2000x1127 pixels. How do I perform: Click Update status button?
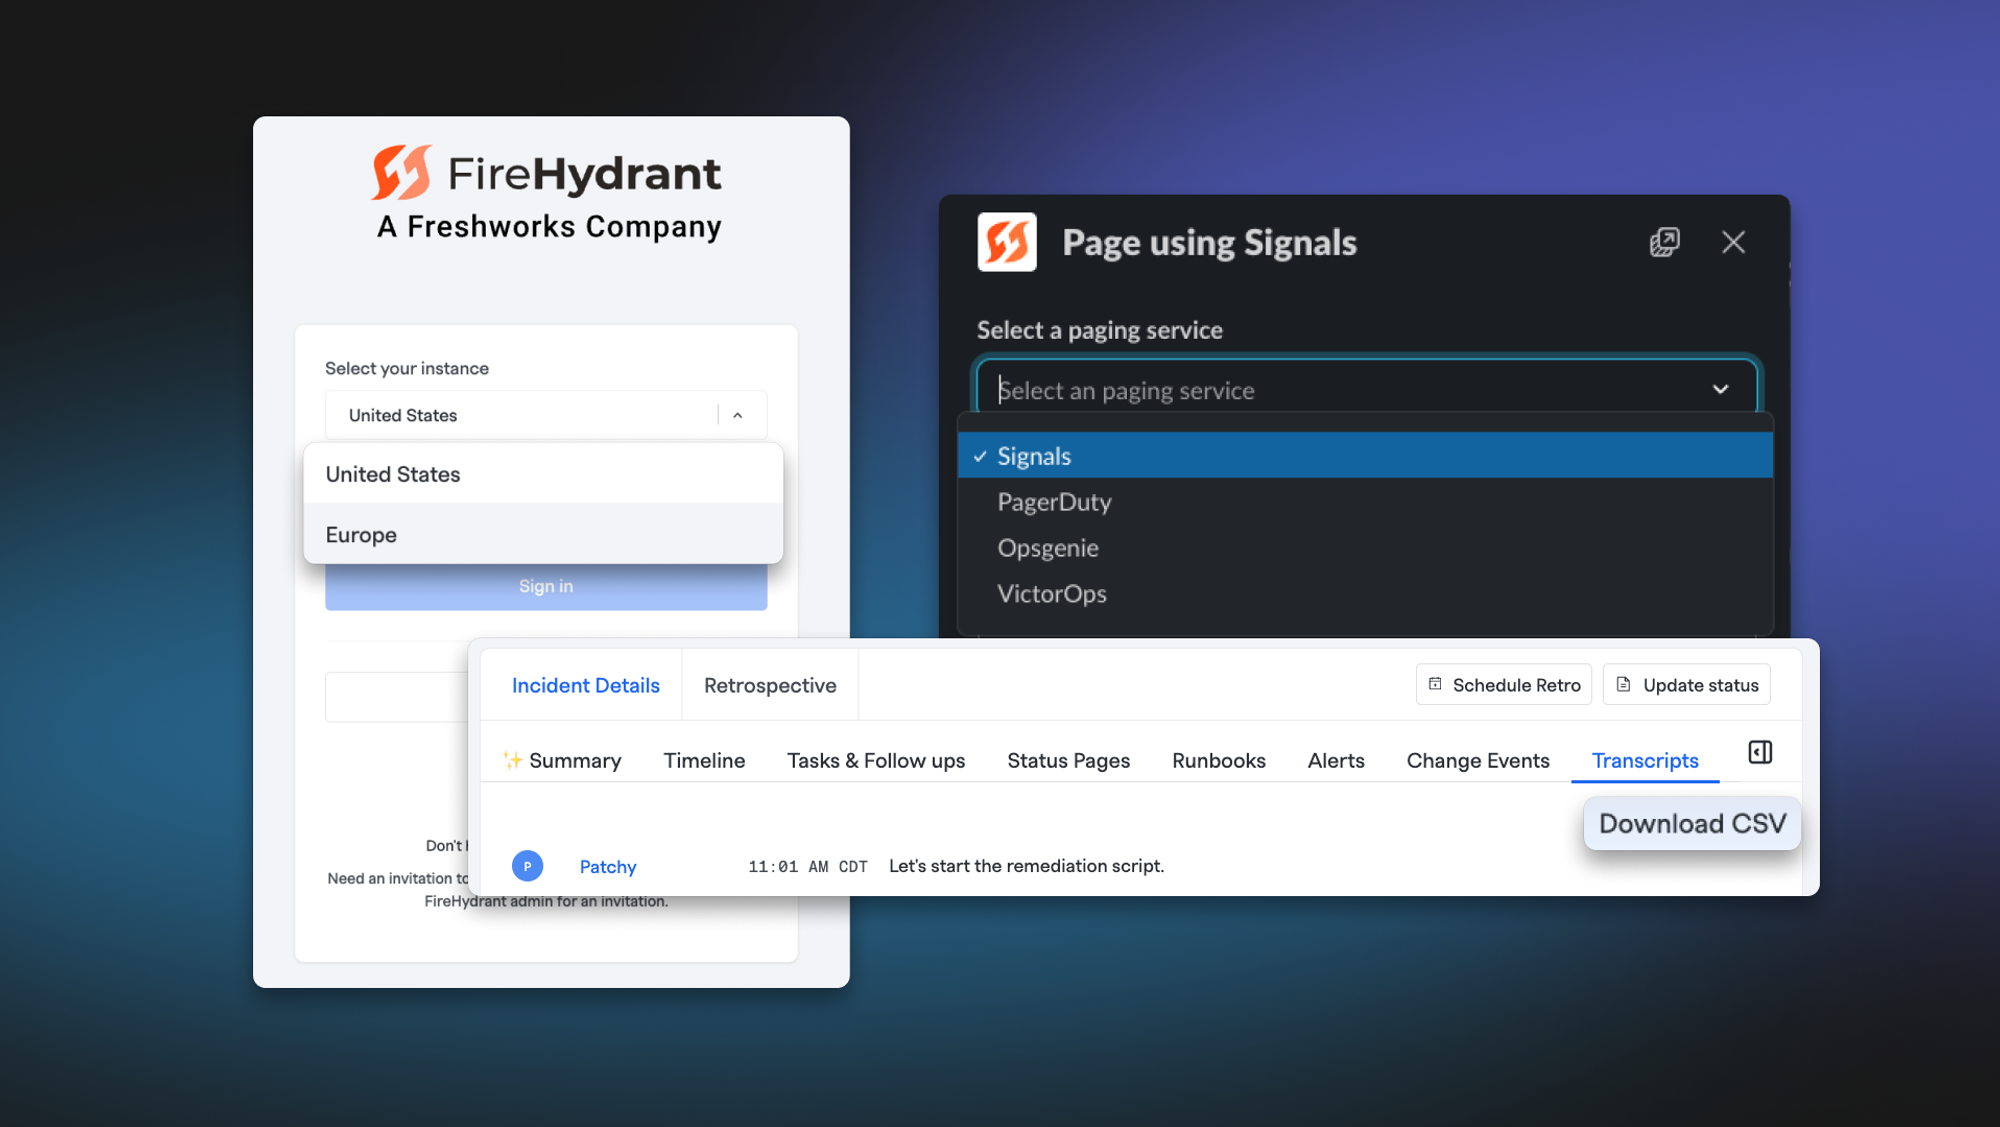pos(1687,685)
